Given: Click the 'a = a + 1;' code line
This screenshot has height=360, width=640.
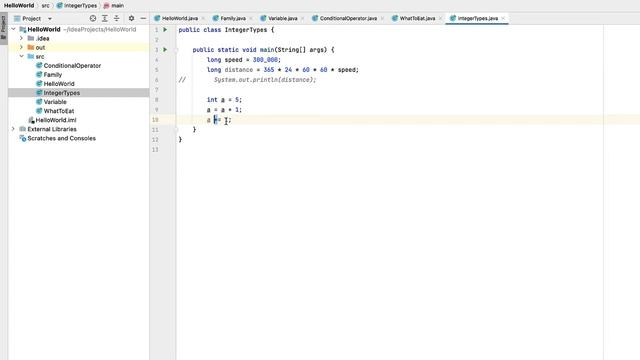Looking at the screenshot, I should click(x=224, y=110).
